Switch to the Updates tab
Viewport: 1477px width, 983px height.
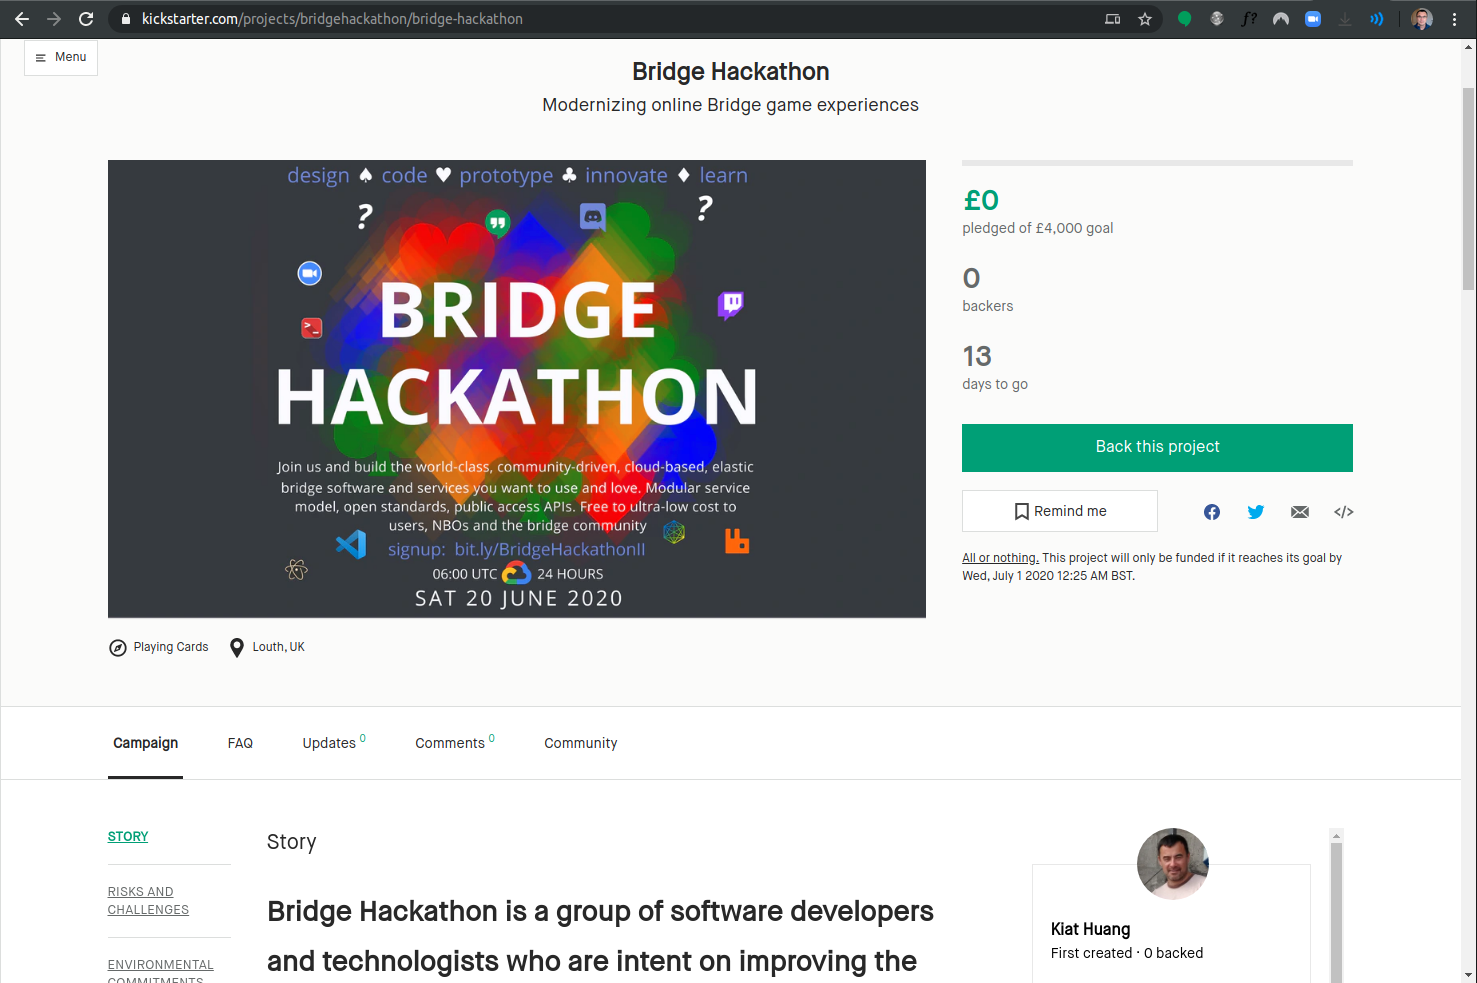click(334, 743)
